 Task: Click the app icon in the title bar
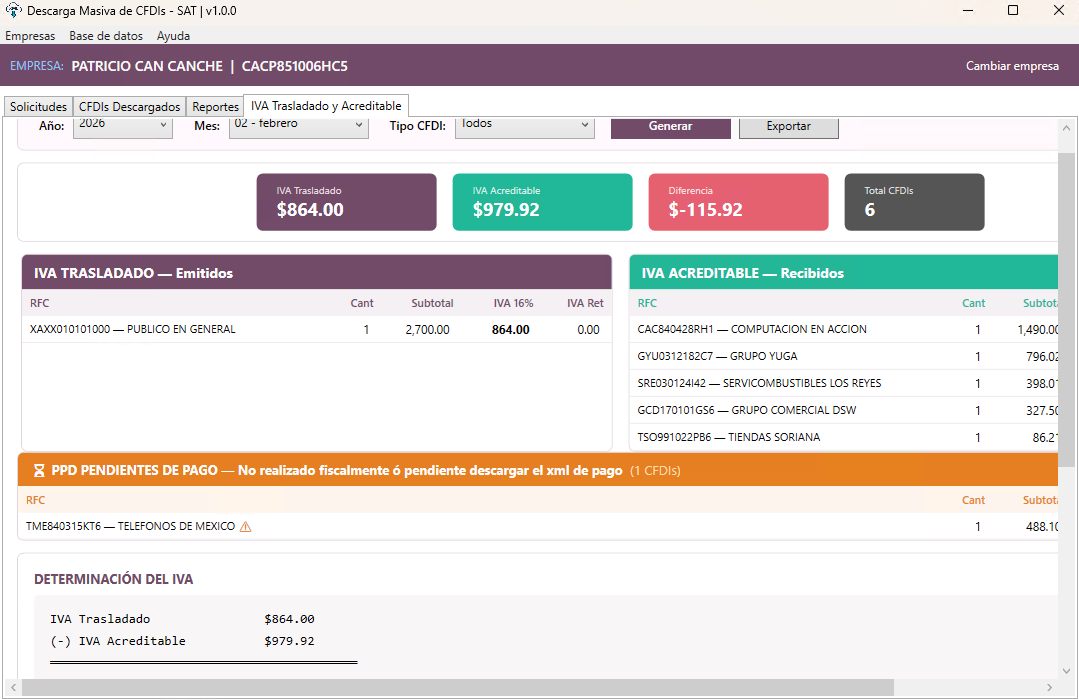pos(13,10)
